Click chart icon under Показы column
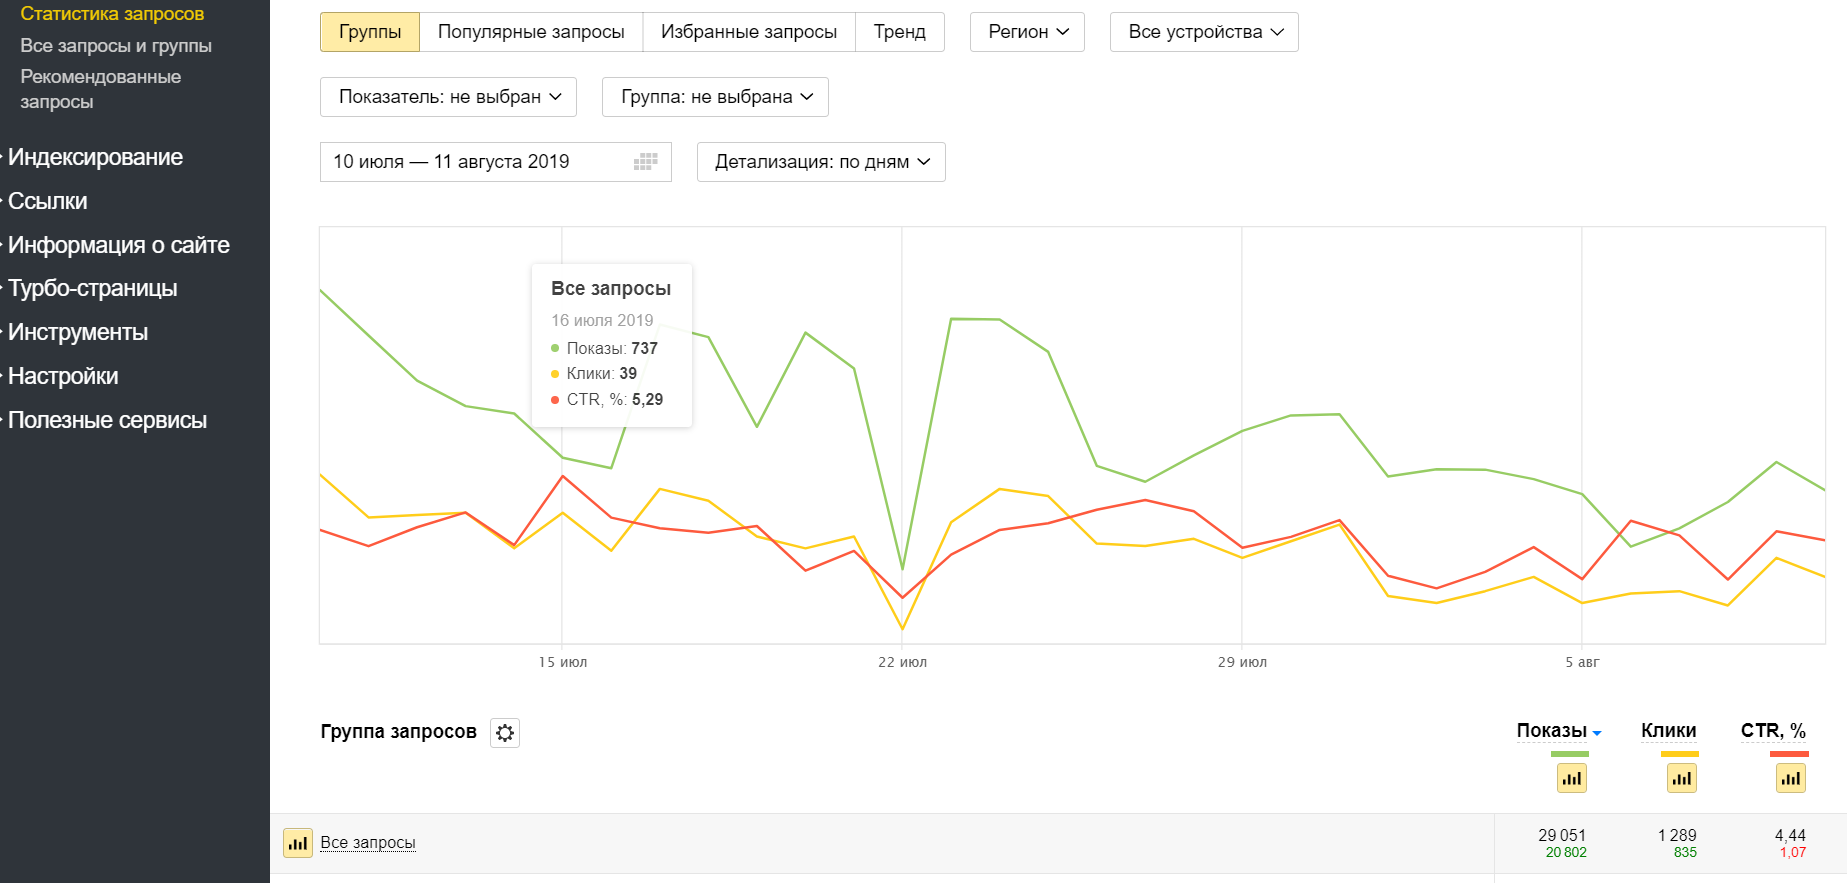Screen dimensions: 1847x883 (1571, 778)
